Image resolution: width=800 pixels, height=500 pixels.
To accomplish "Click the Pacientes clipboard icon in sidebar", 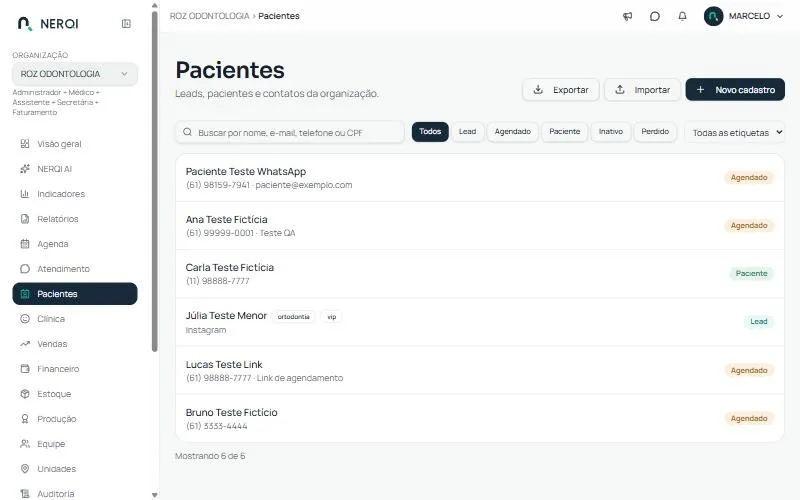I will 24,294.
